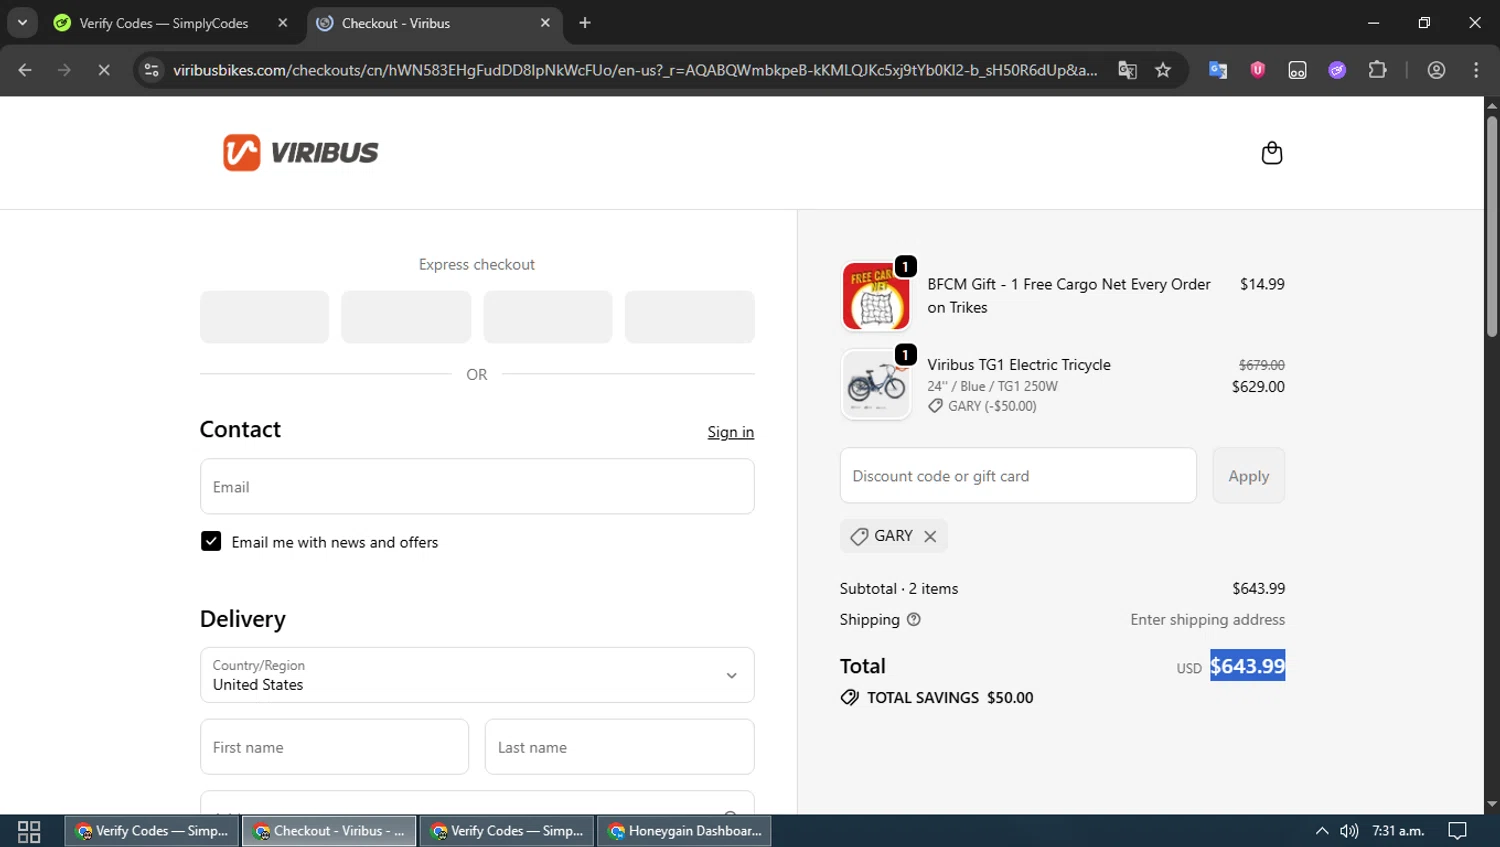Toggle Email me with news and offers checkbox
The width and height of the screenshot is (1500, 847).
211,541
